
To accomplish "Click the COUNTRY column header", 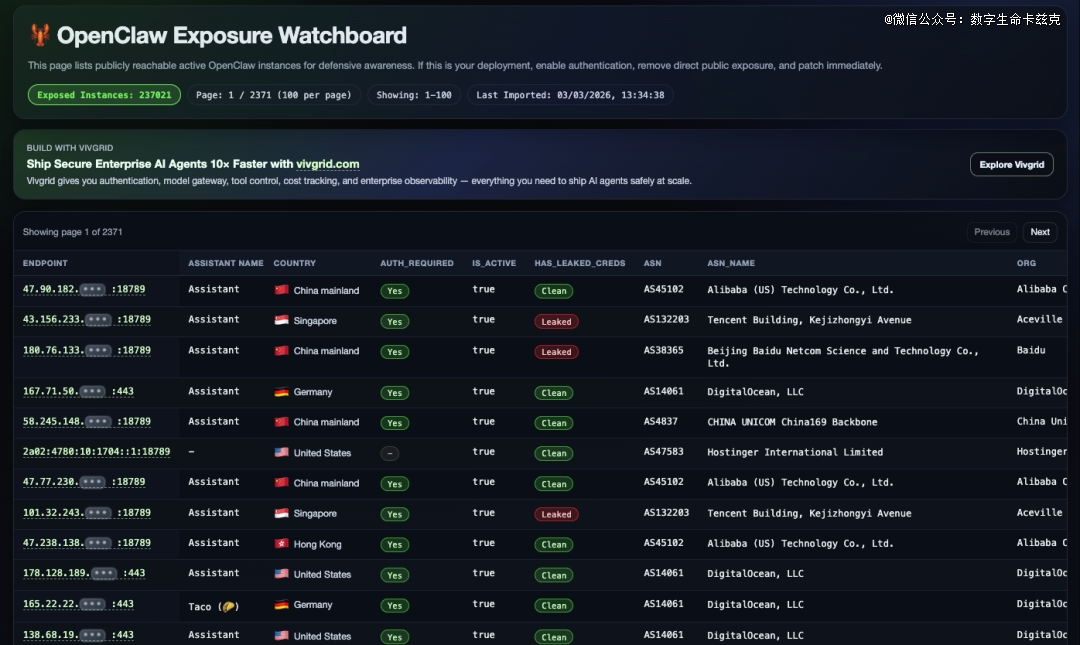I will (x=294, y=263).
